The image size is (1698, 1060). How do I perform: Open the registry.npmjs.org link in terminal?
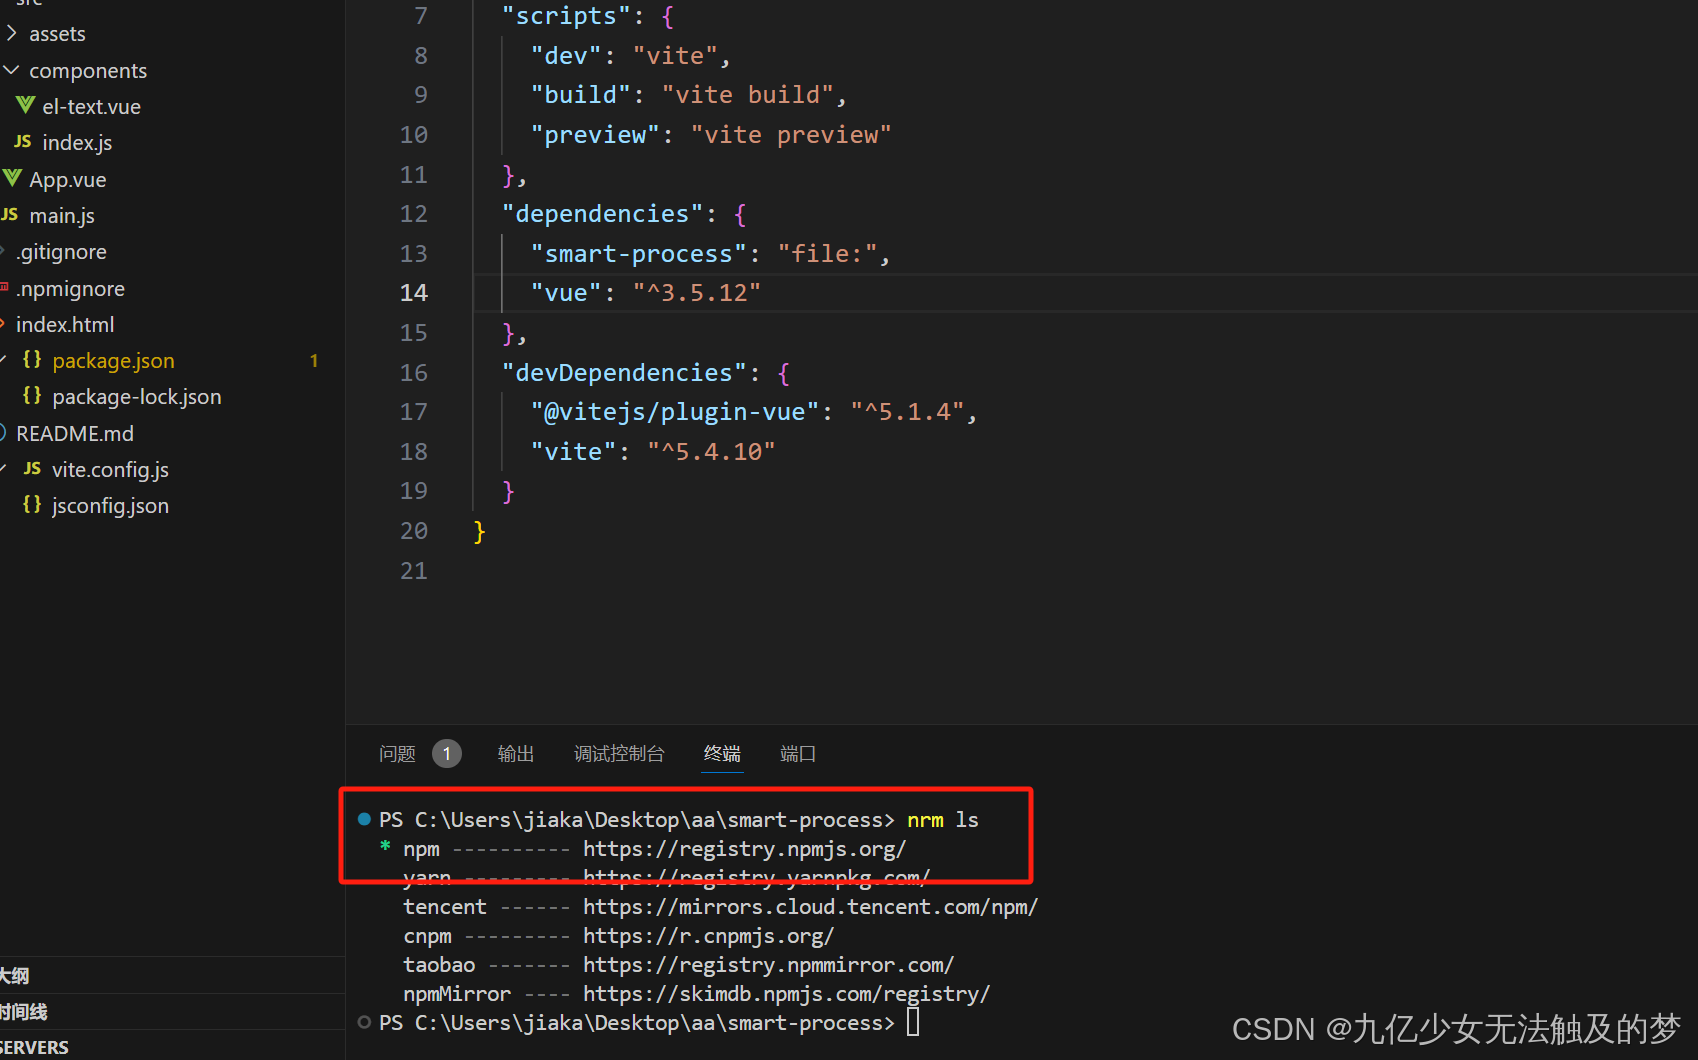coord(745,849)
